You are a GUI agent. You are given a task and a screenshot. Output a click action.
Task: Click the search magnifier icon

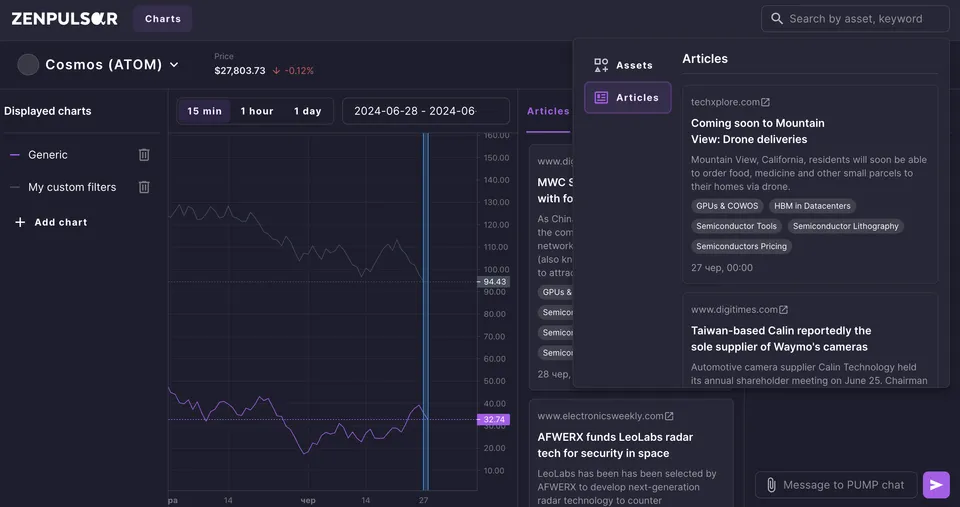click(776, 18)
